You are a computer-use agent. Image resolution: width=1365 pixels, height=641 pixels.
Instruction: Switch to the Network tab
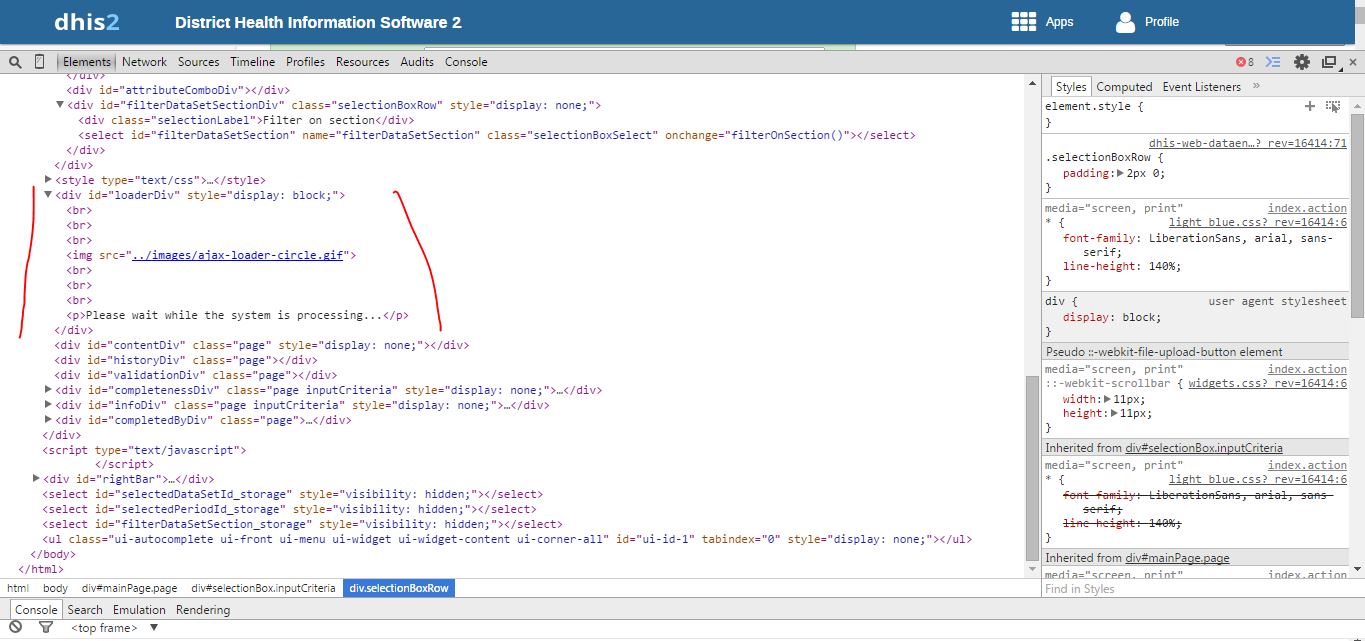tap(144, 62)
